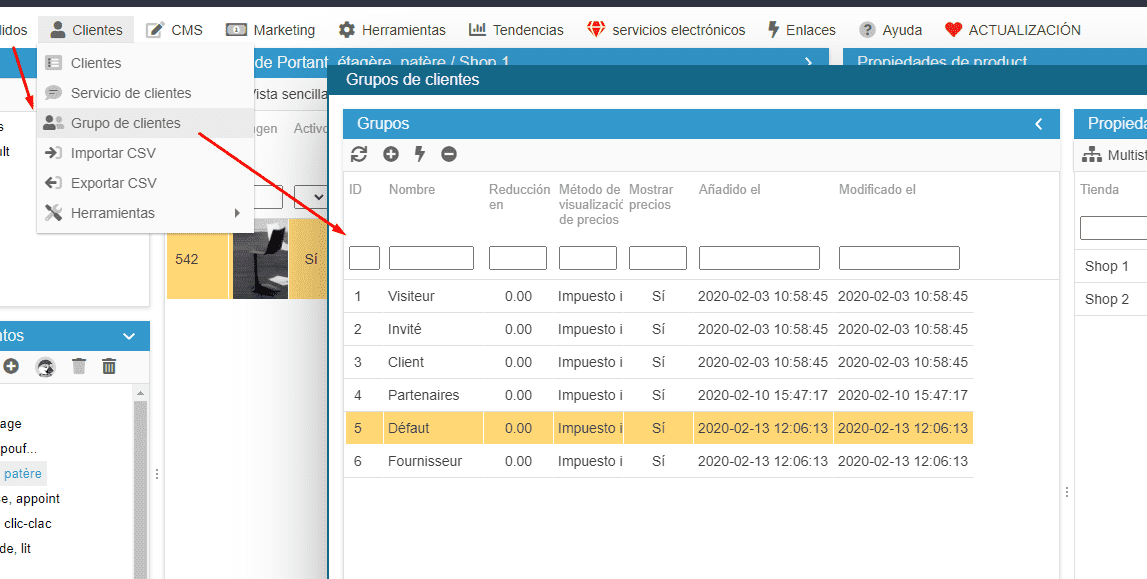
Task: Click the Nombre filter input field
Action: tap(431, 258)
